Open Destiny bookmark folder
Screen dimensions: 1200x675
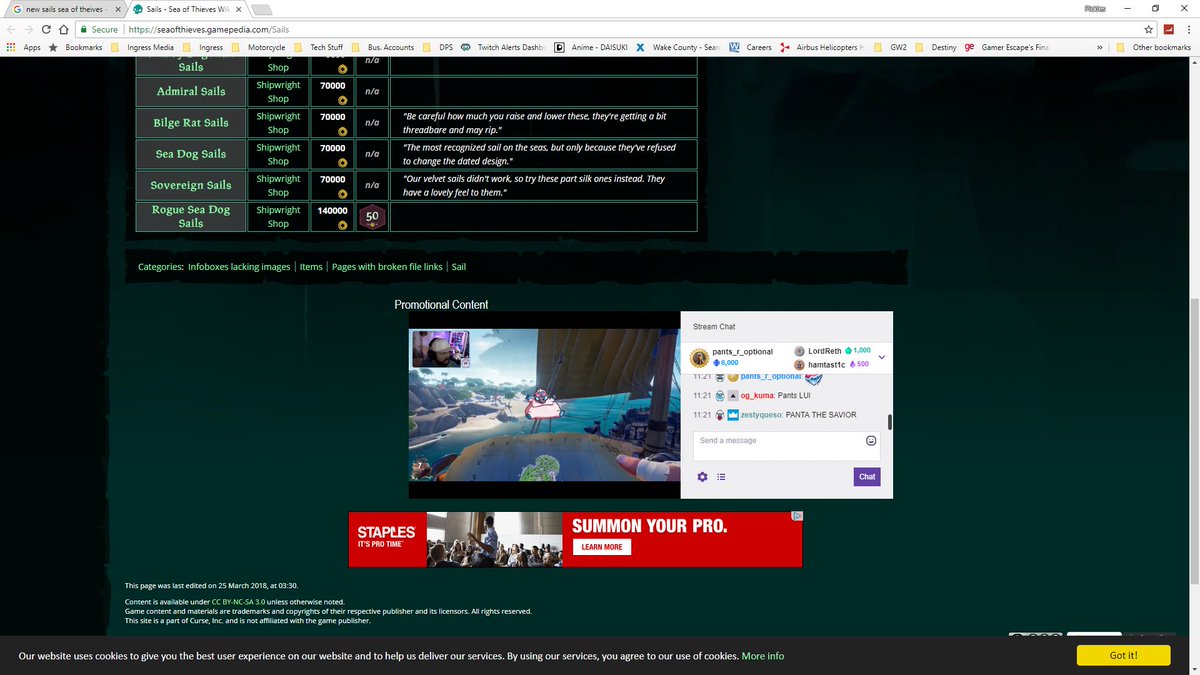pyautogui.click(x=935, y=47)
